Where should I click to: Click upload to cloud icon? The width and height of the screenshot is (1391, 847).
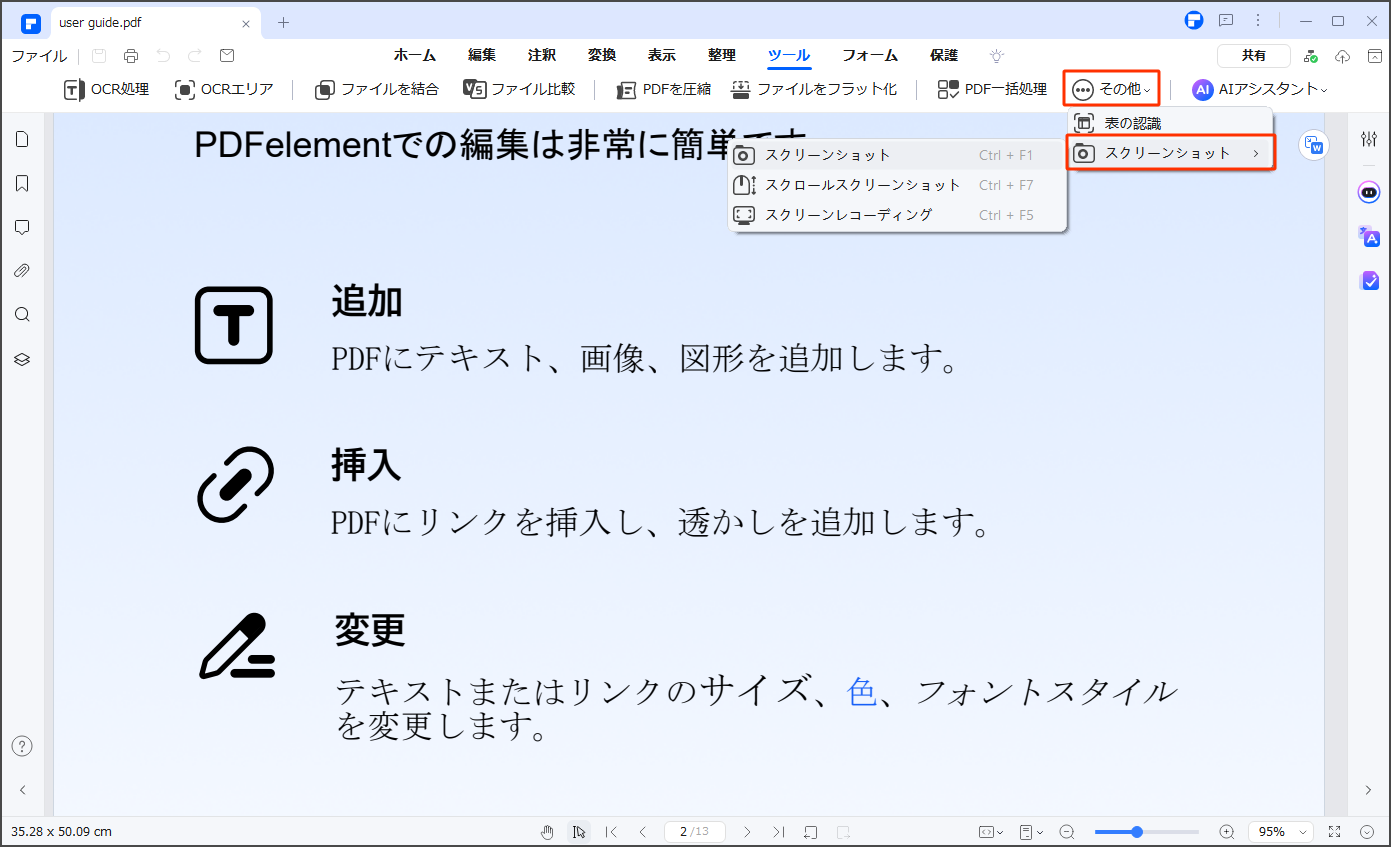pos(1343,56)
